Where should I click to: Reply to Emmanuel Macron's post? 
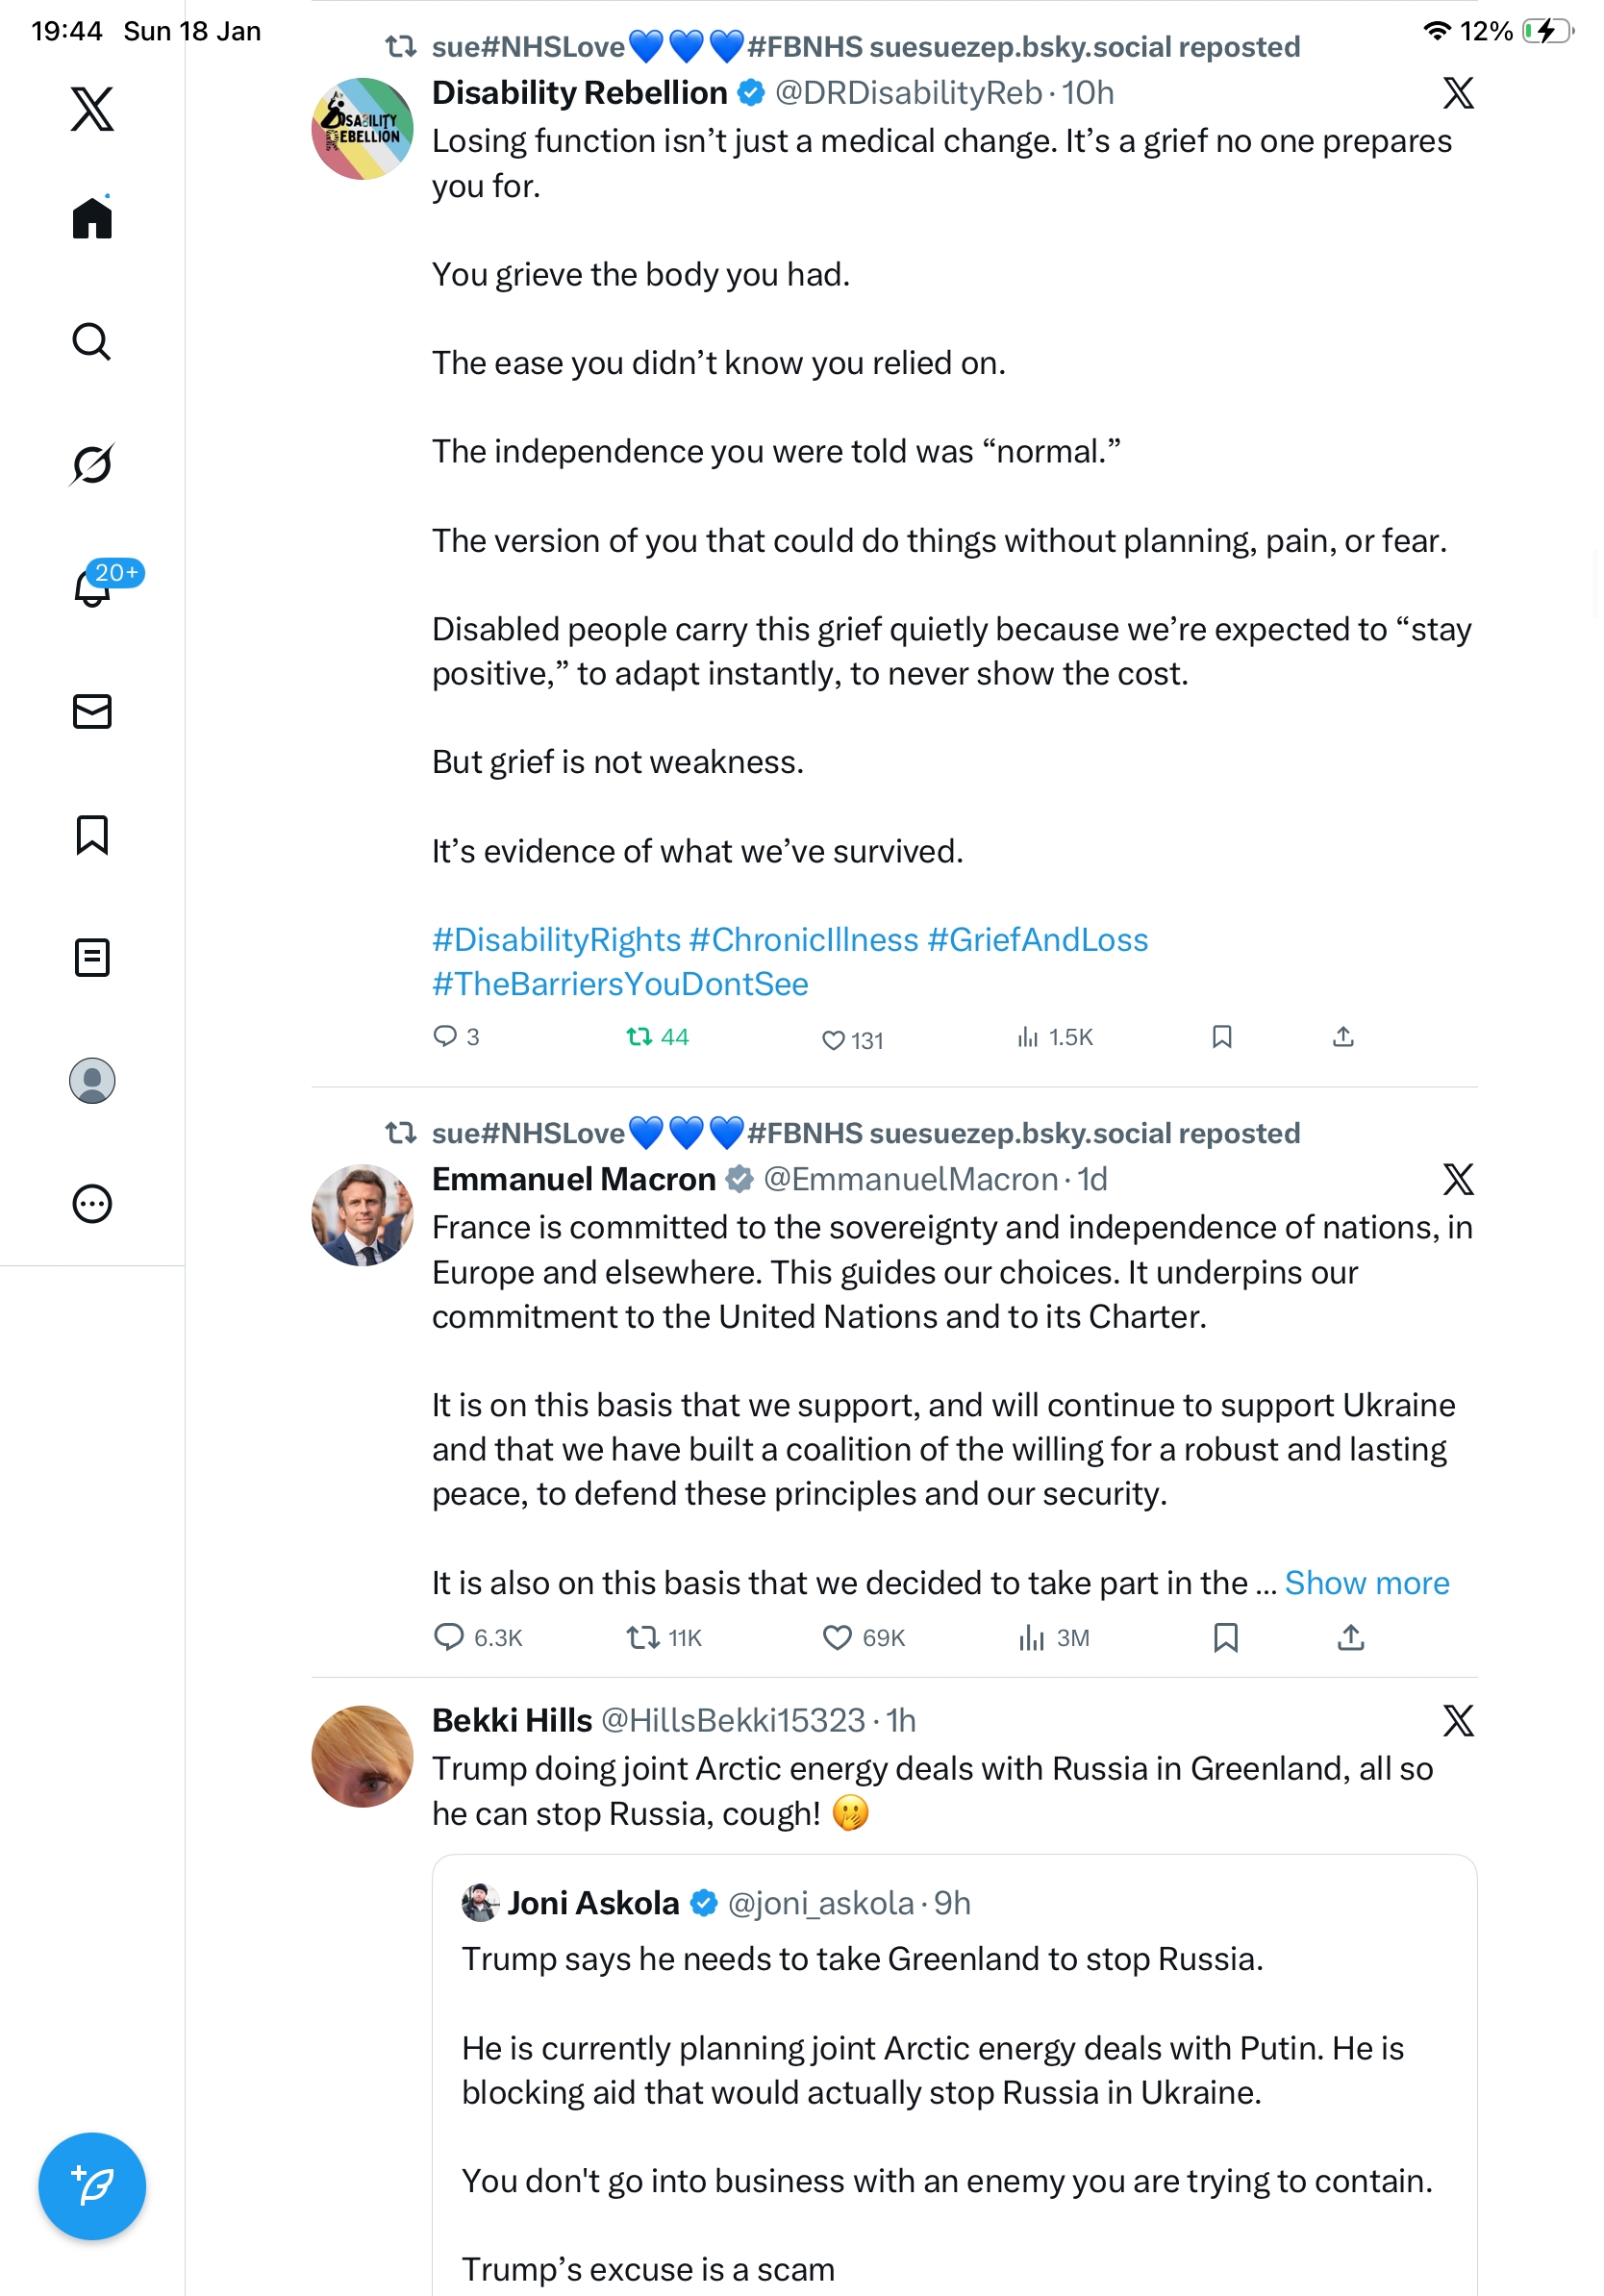[x=448, y=1638]
